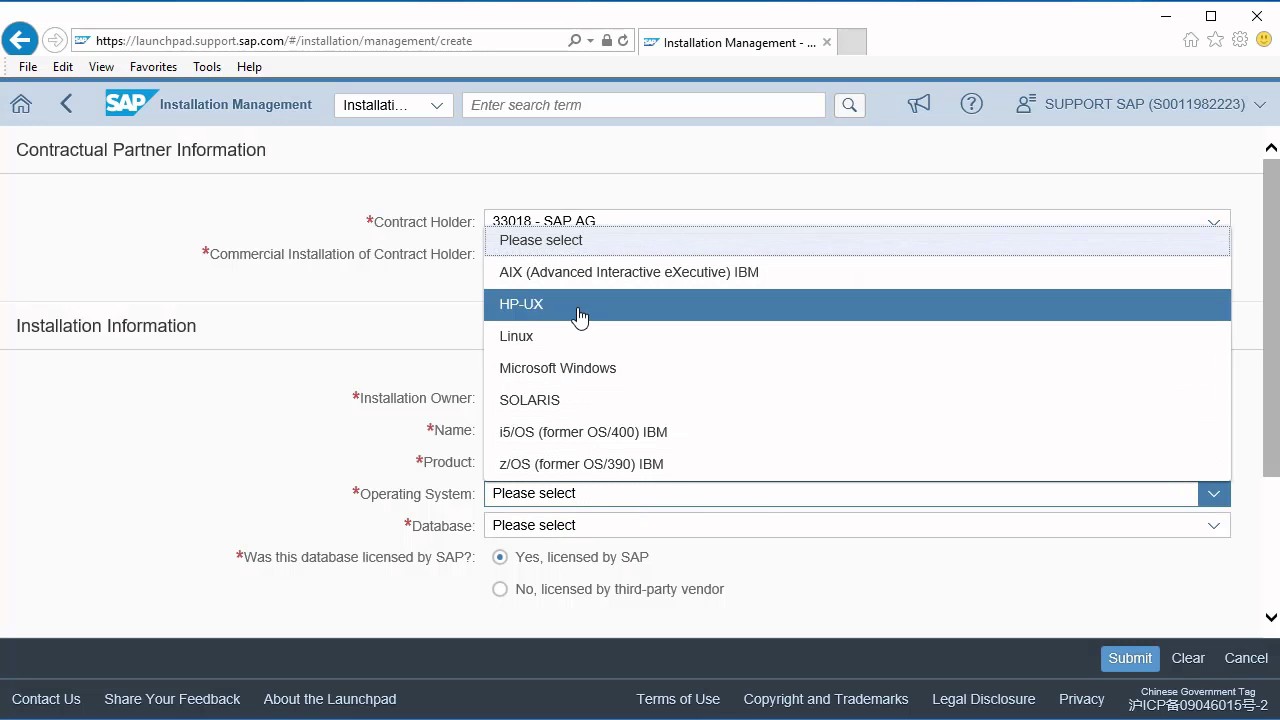Select z/OS (former OS/390) IBM option

pyautogui.click(x=857, y=464)
